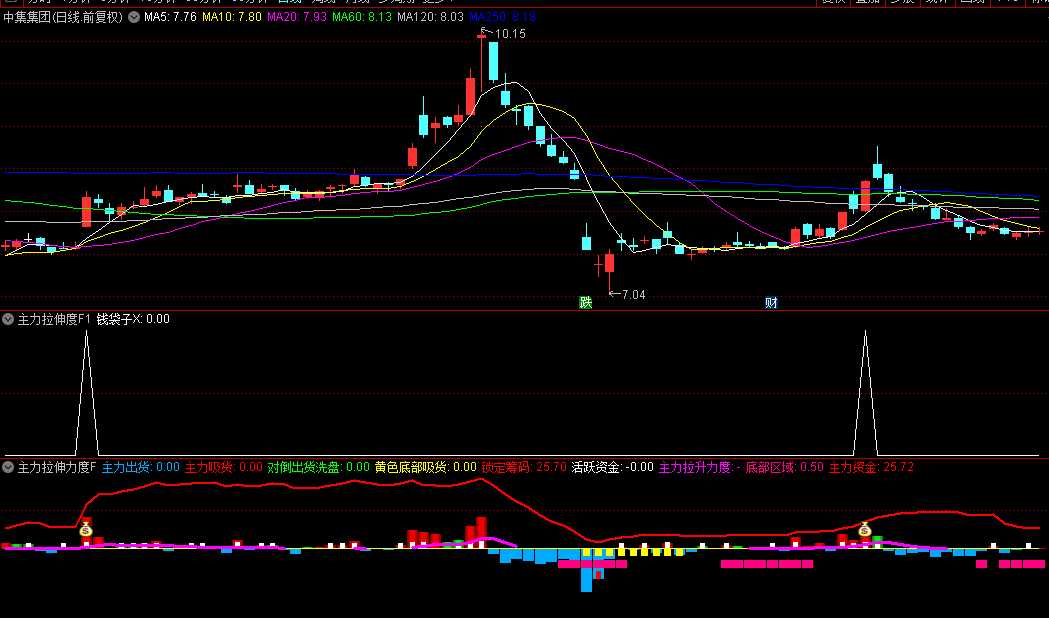Image resolution: width=1049 pixels, height=618 pixels.
Task: Select the yellow MA10: 7.80 label
Action: (231, 17)
